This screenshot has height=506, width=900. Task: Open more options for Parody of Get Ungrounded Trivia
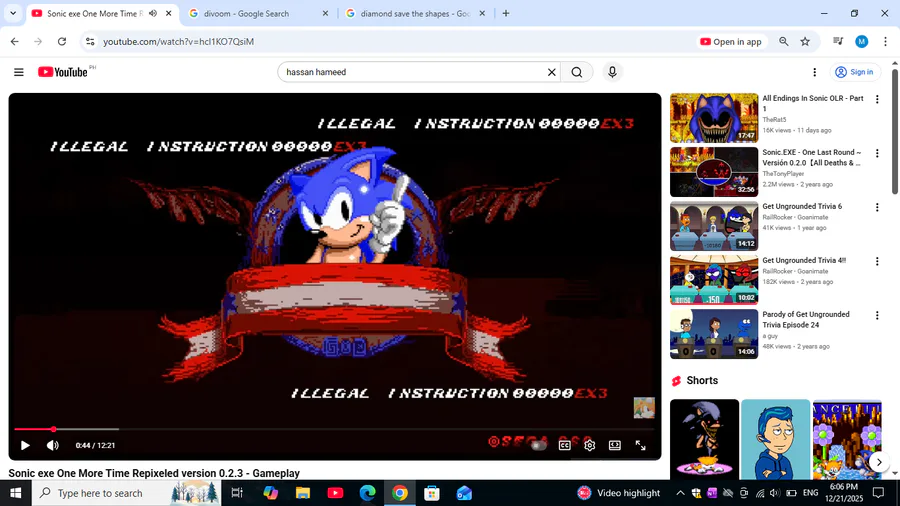click(877, 315)
